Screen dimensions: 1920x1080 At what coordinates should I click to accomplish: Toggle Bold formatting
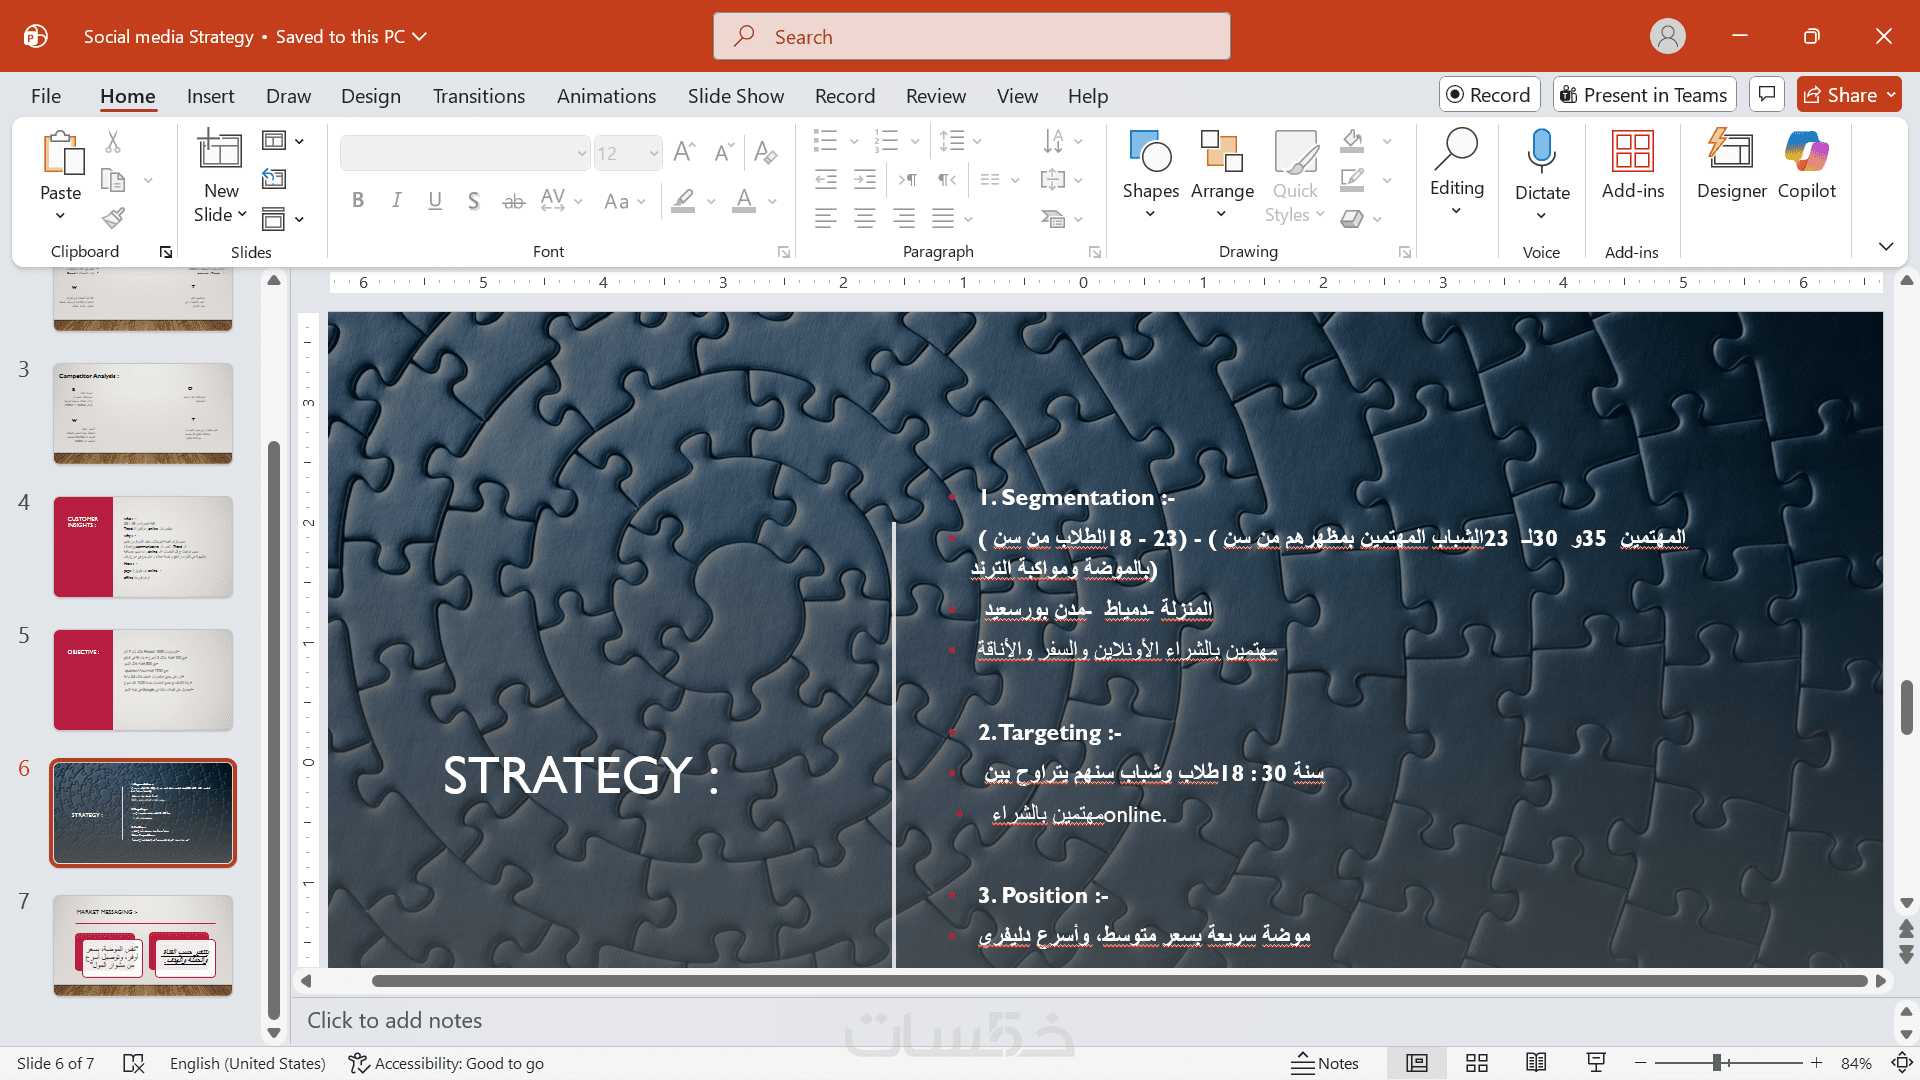pyautogui.click(x=358, y=201)
